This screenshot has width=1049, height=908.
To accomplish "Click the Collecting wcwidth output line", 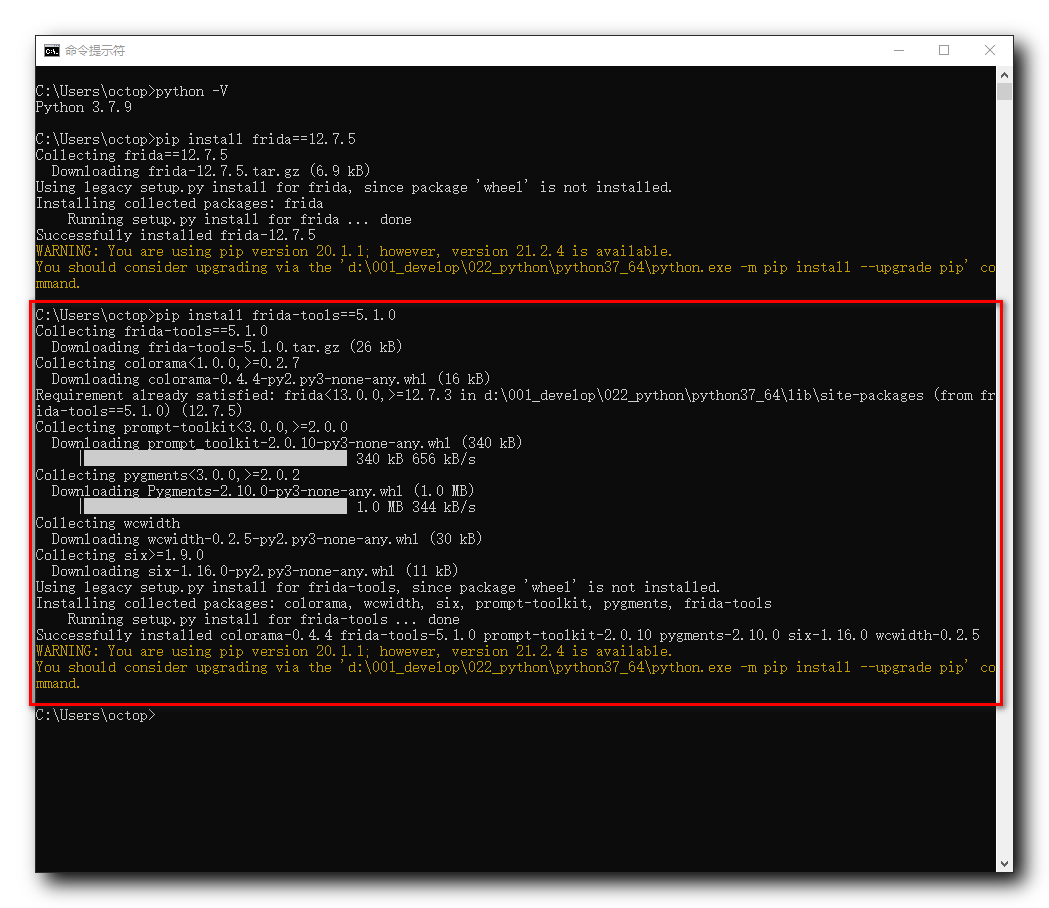I will (110, 523).
